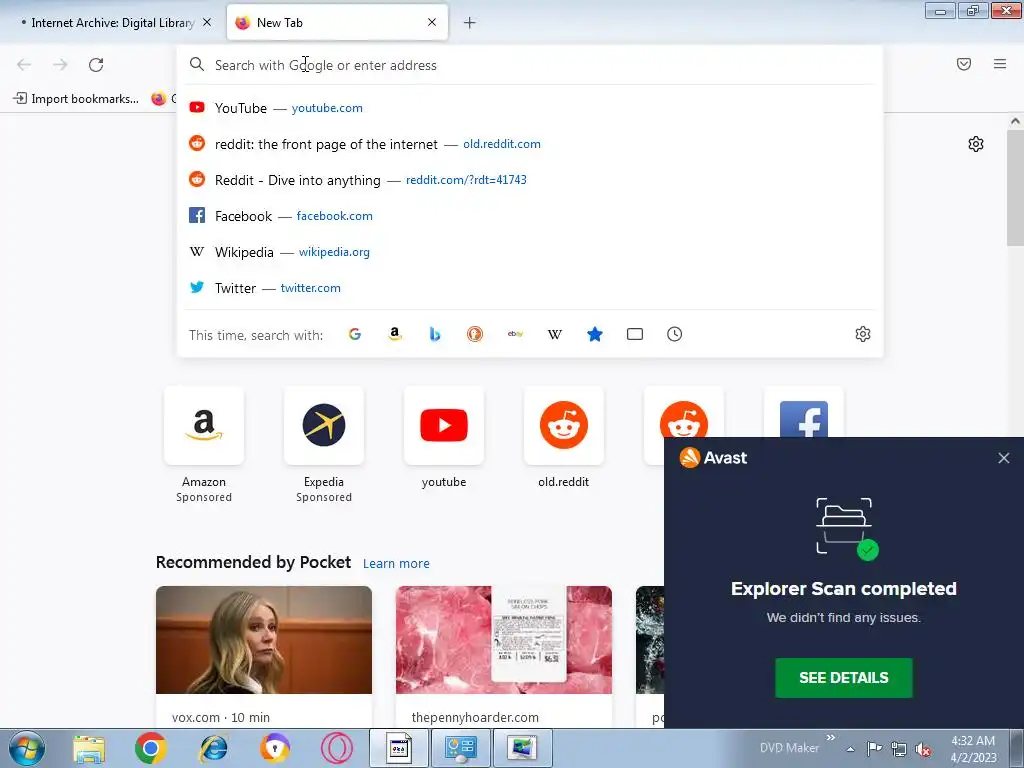Click the network tray icon

pos(899,749)
